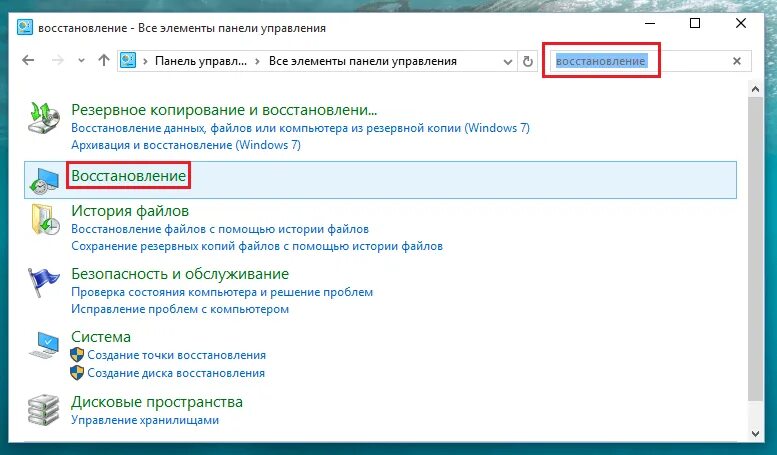
Task: Click the scrollbar up arrow
Action: coord(755,89)
